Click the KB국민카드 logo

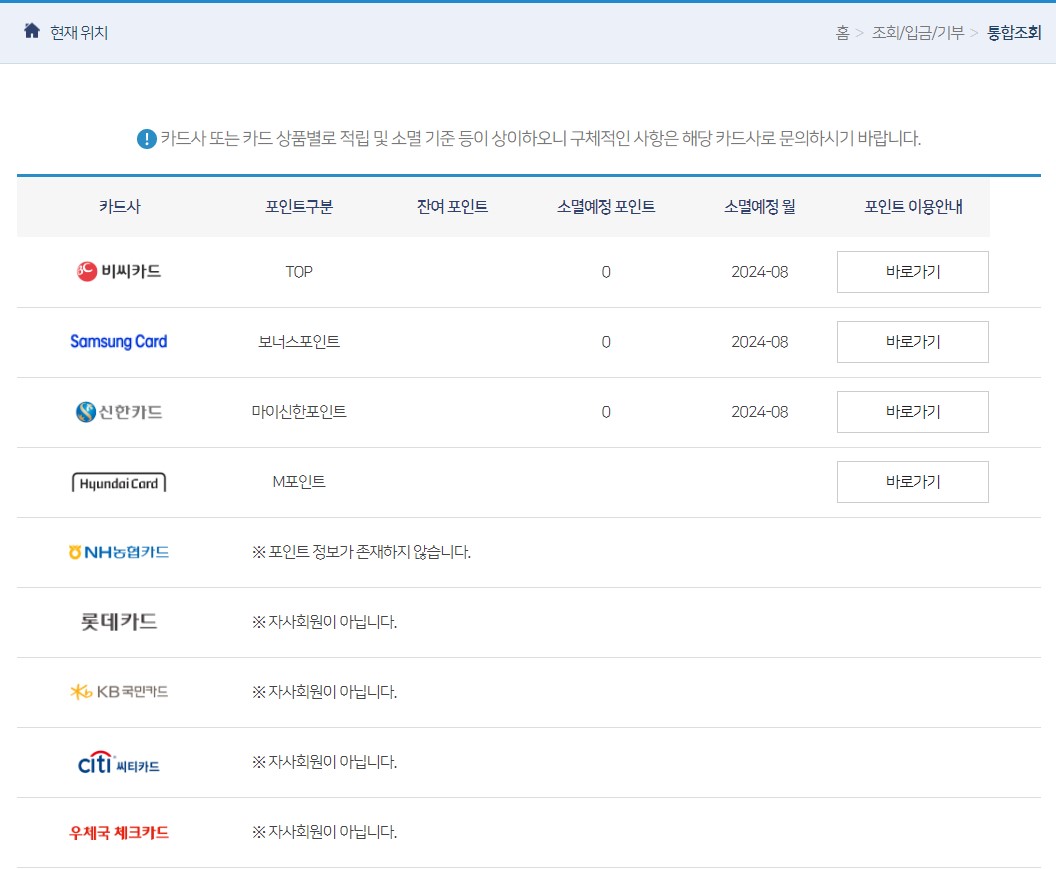(x=119, y=691)
